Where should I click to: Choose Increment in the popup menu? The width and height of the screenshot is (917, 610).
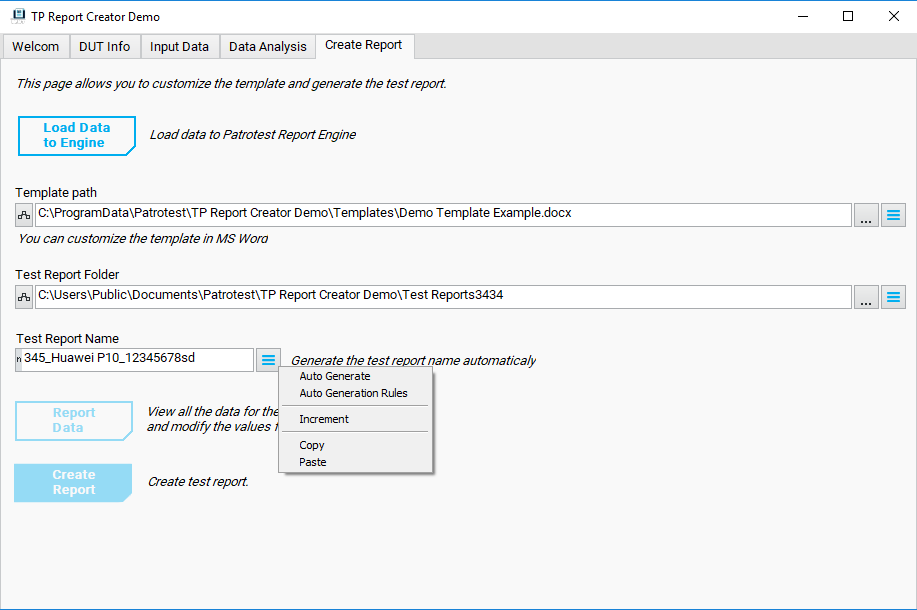[324, 420]
